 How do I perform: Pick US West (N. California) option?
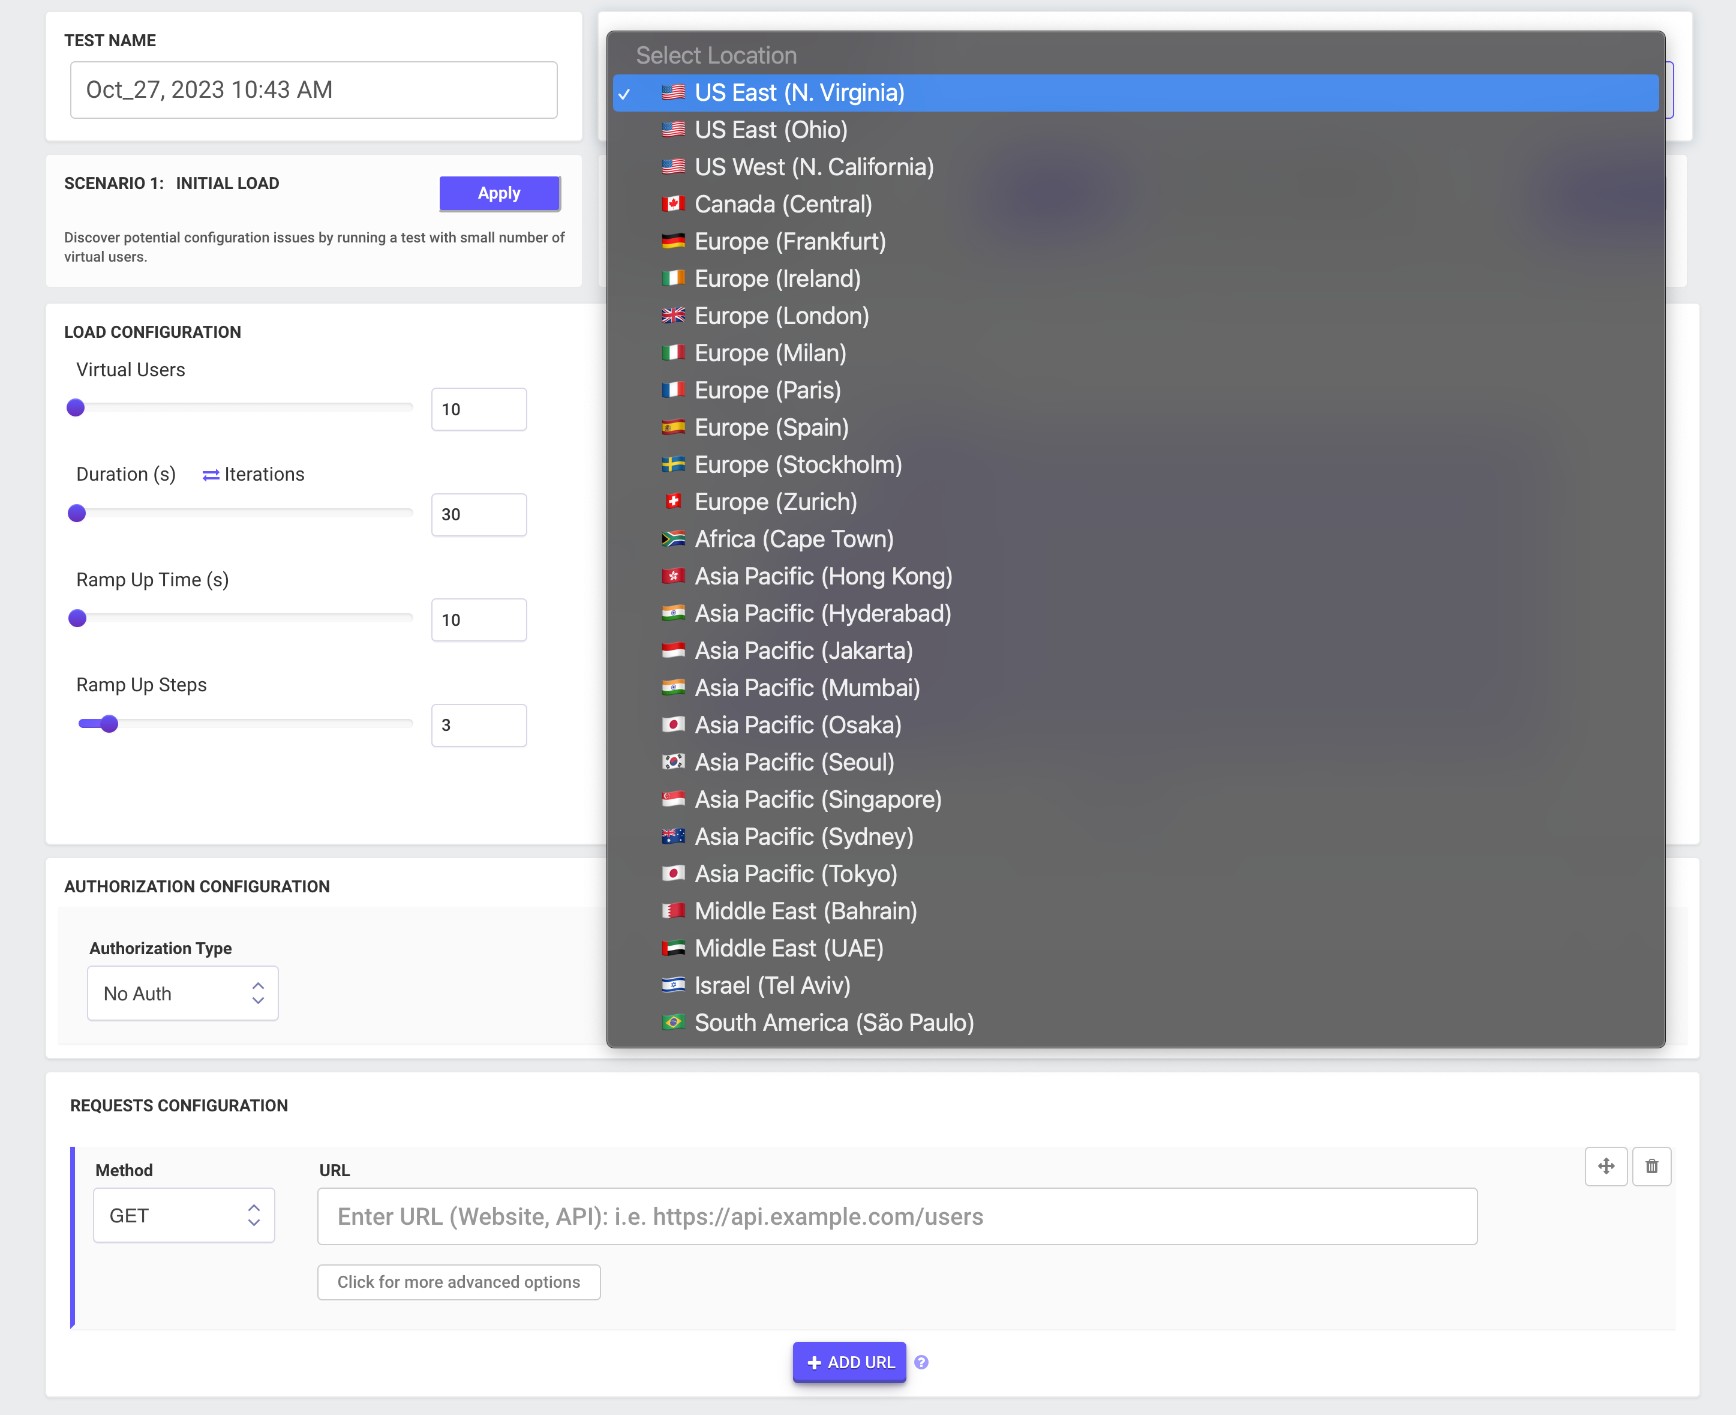pyautogui.click(x=1135, y=167)
